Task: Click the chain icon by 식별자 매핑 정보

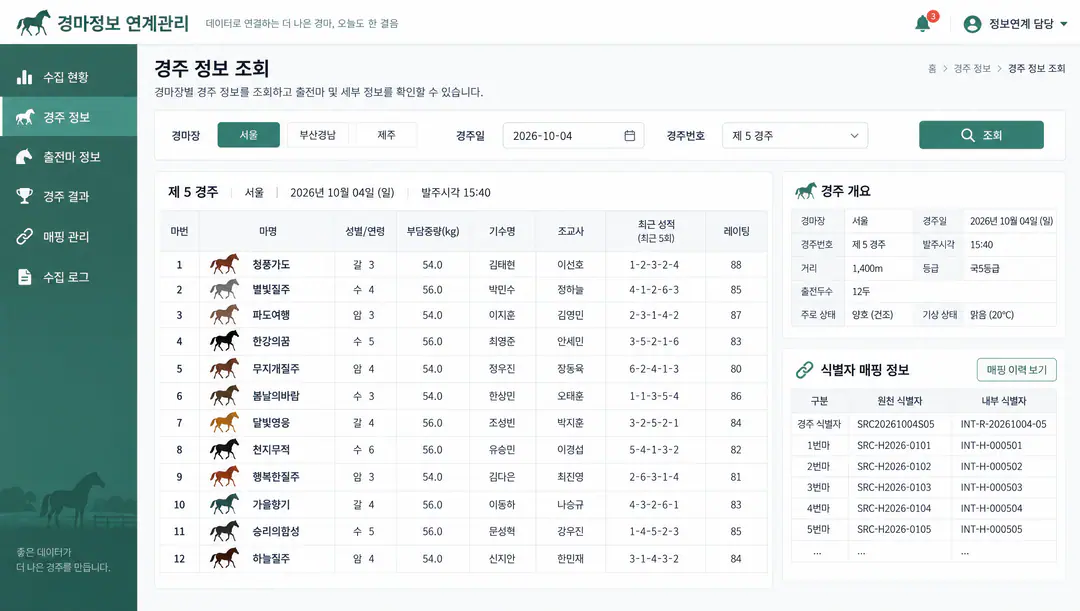Action: 804,370
